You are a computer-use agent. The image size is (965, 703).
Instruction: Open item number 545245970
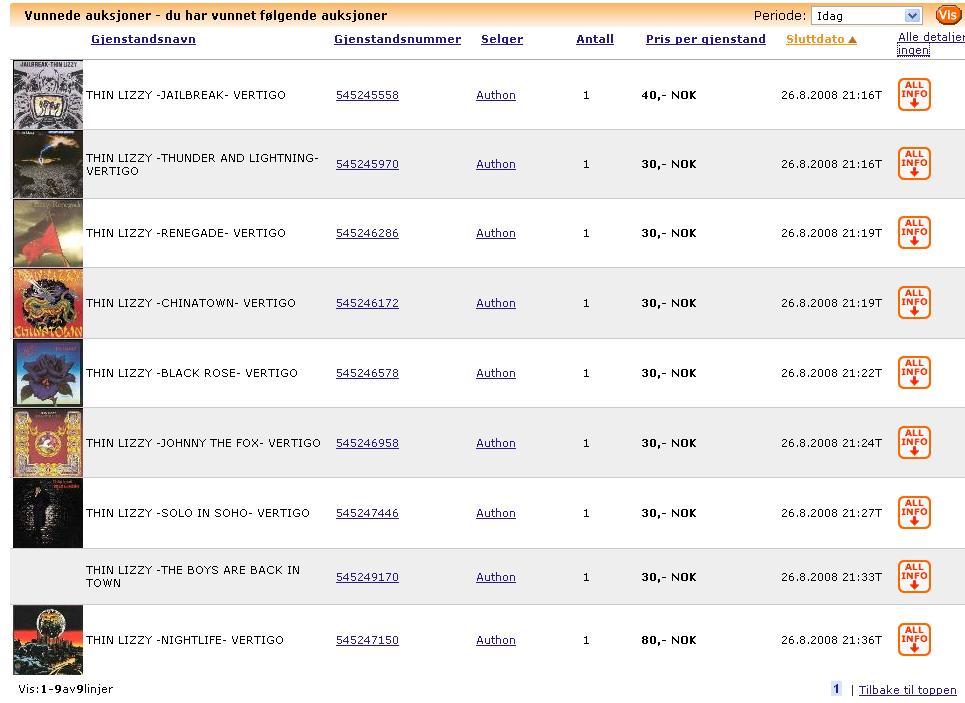click(367, 164)
